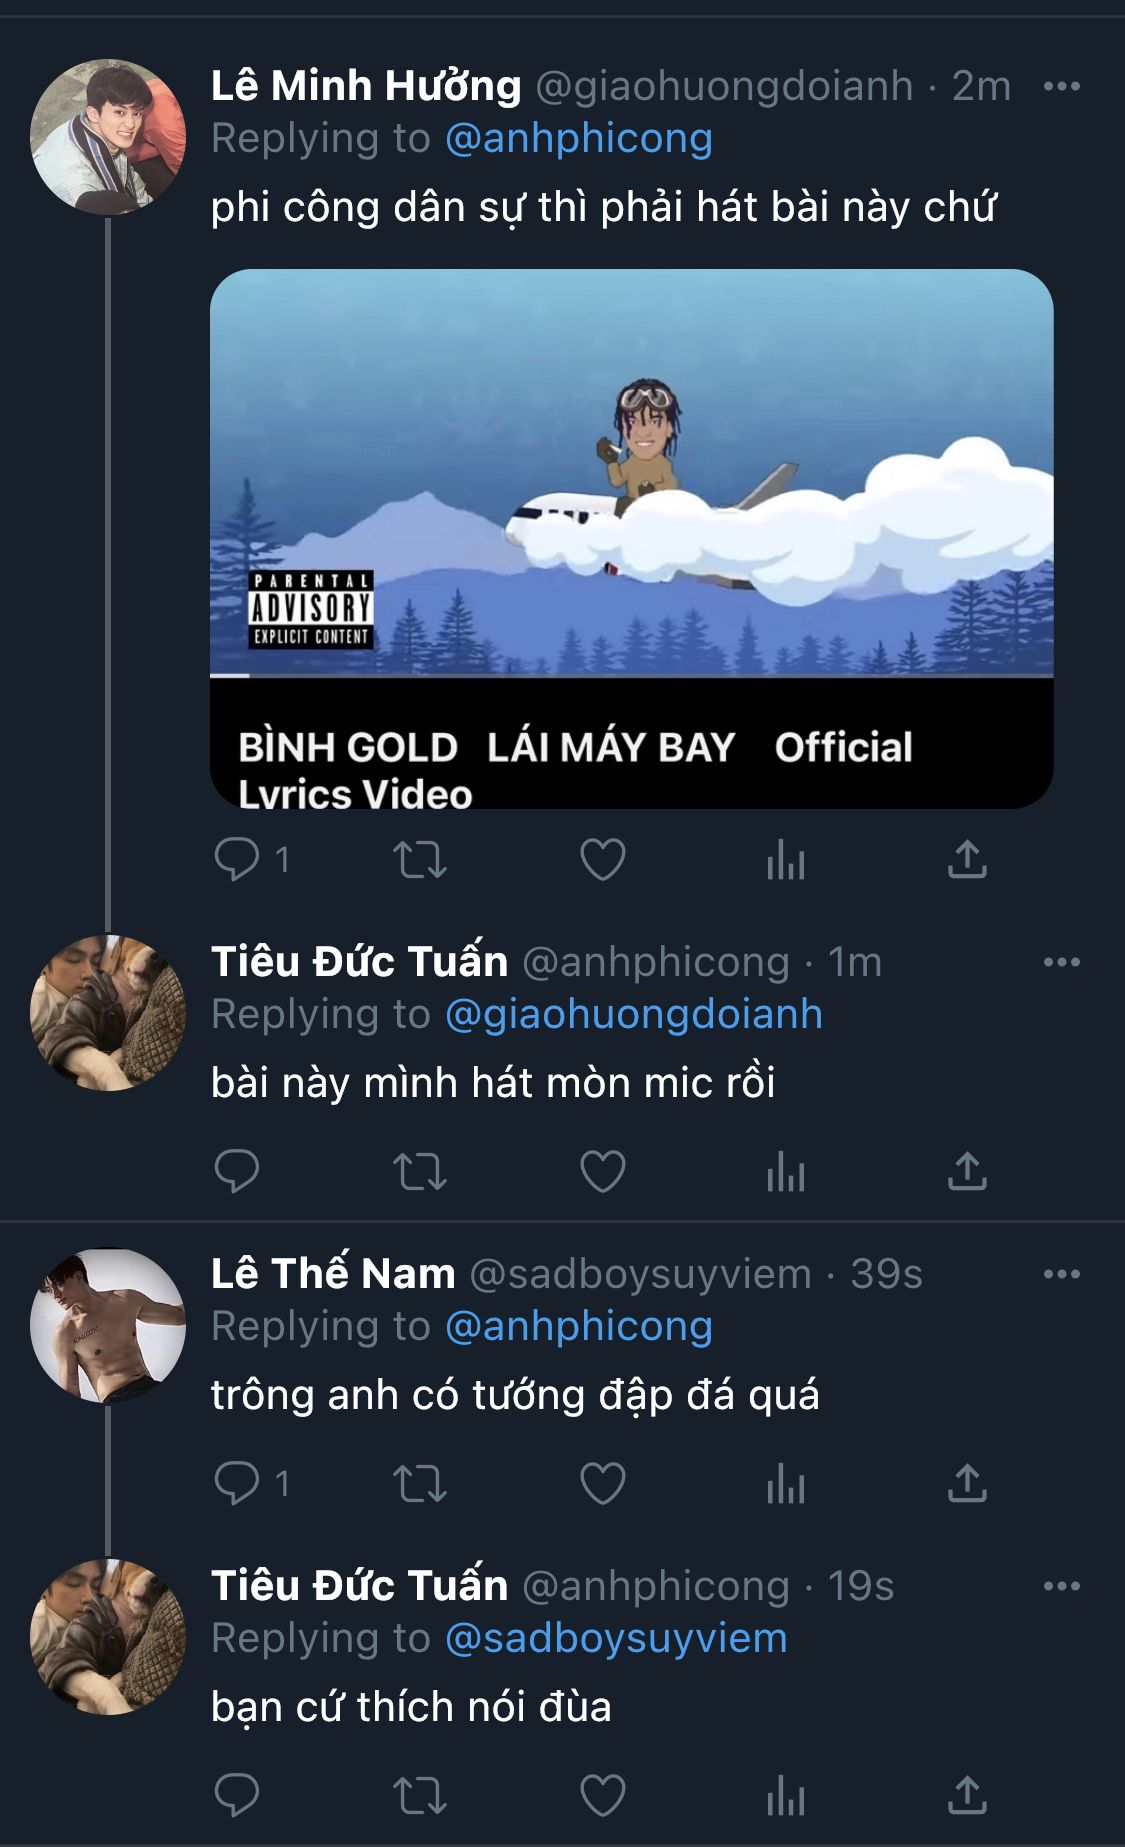Reply to Lê Minh Hưởng's tweet
Viewport: 1125px width, 1847px height.
[238, 859]
